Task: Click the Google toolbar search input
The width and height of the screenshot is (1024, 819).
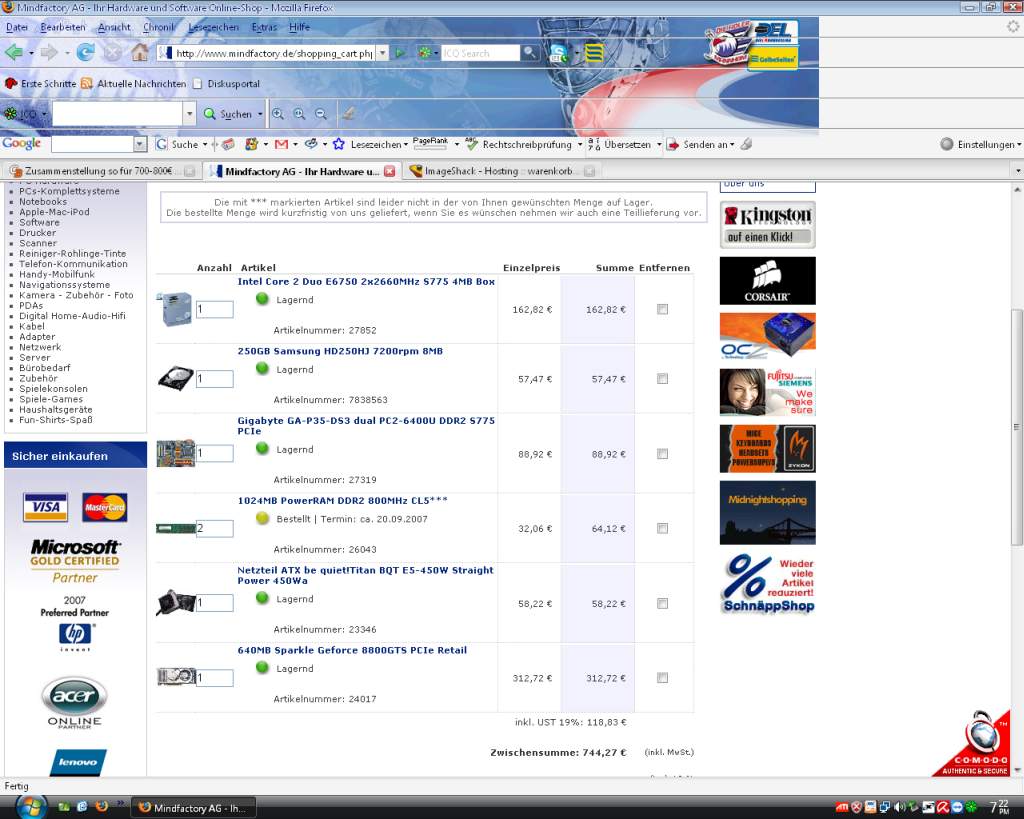Action: point(92,144)
